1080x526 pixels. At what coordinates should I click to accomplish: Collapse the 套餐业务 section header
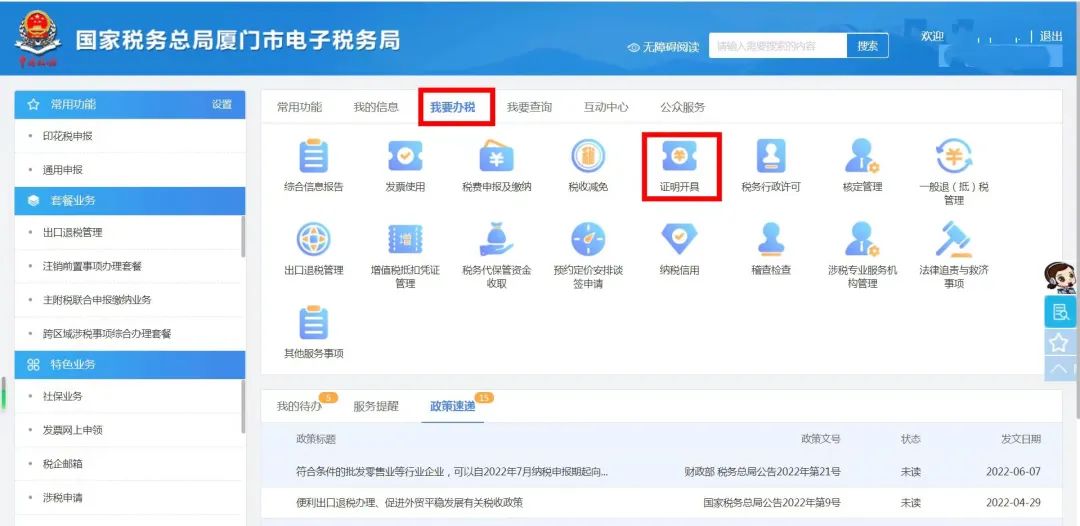coord(130,200)
